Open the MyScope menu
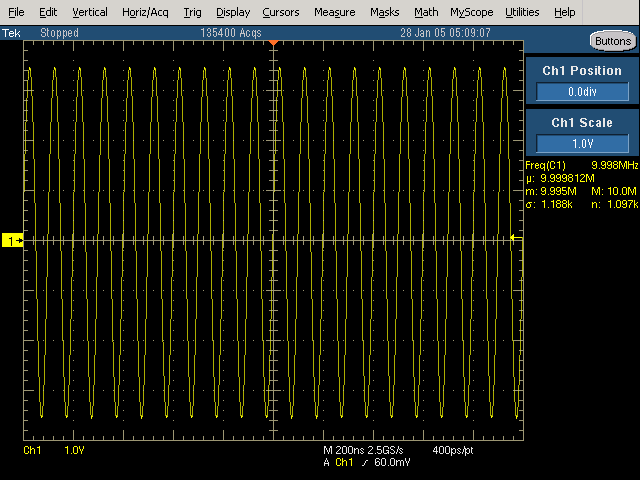 coord(471,12)
